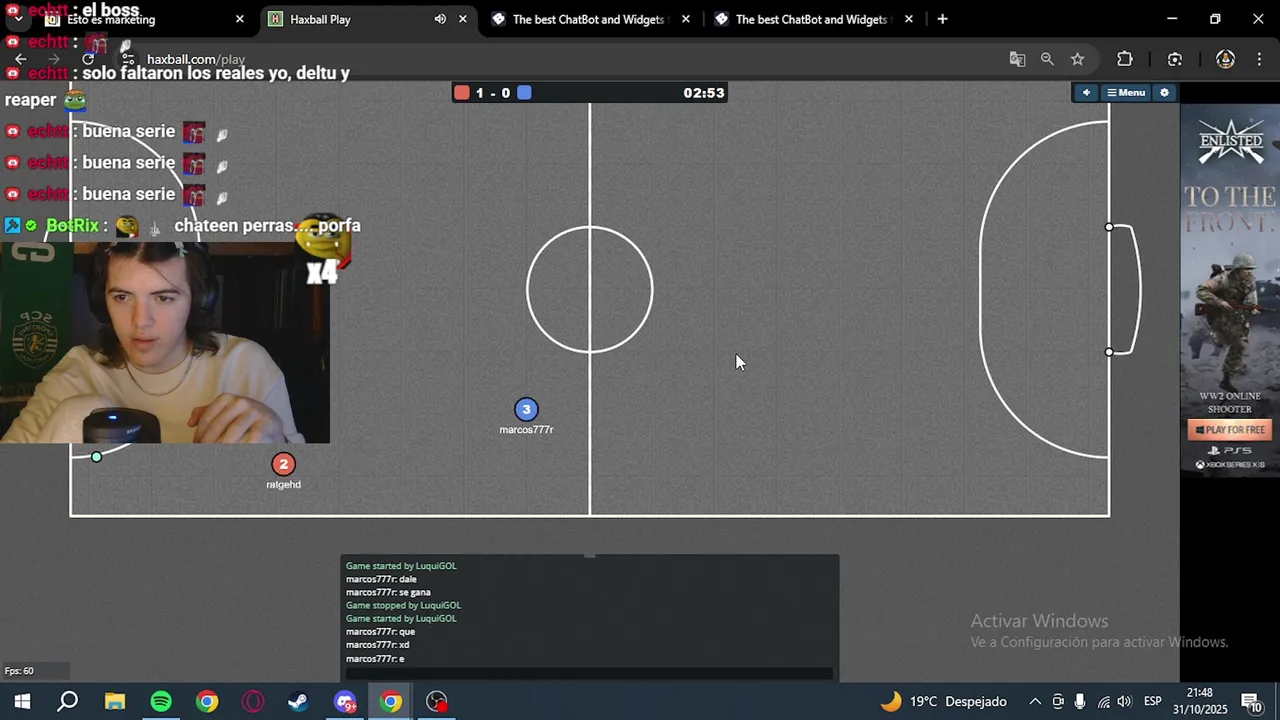This screenshot has height=720, width=1280.
Task: Click the Haxball chat input field
Action: (x=589, y=673)
